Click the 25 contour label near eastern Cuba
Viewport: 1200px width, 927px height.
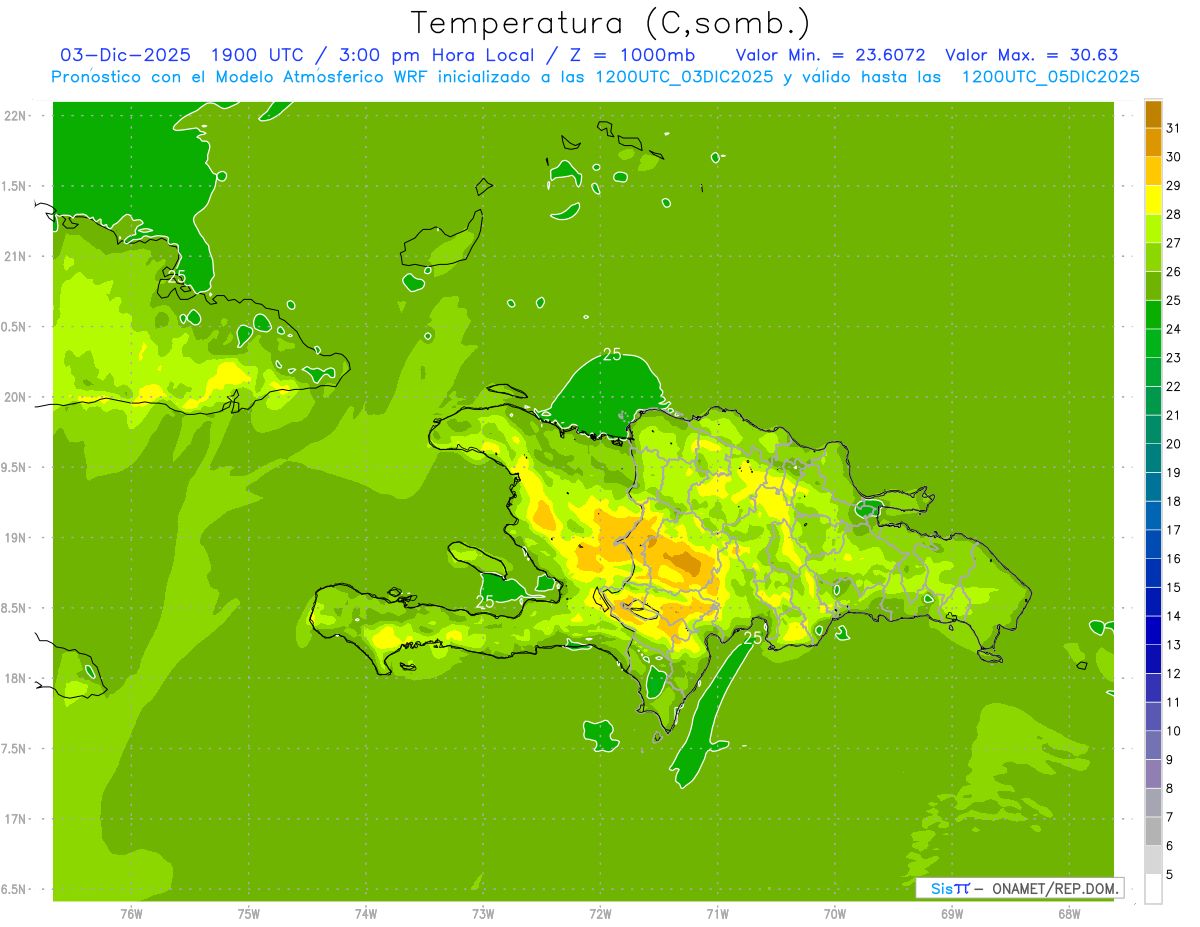177,277
